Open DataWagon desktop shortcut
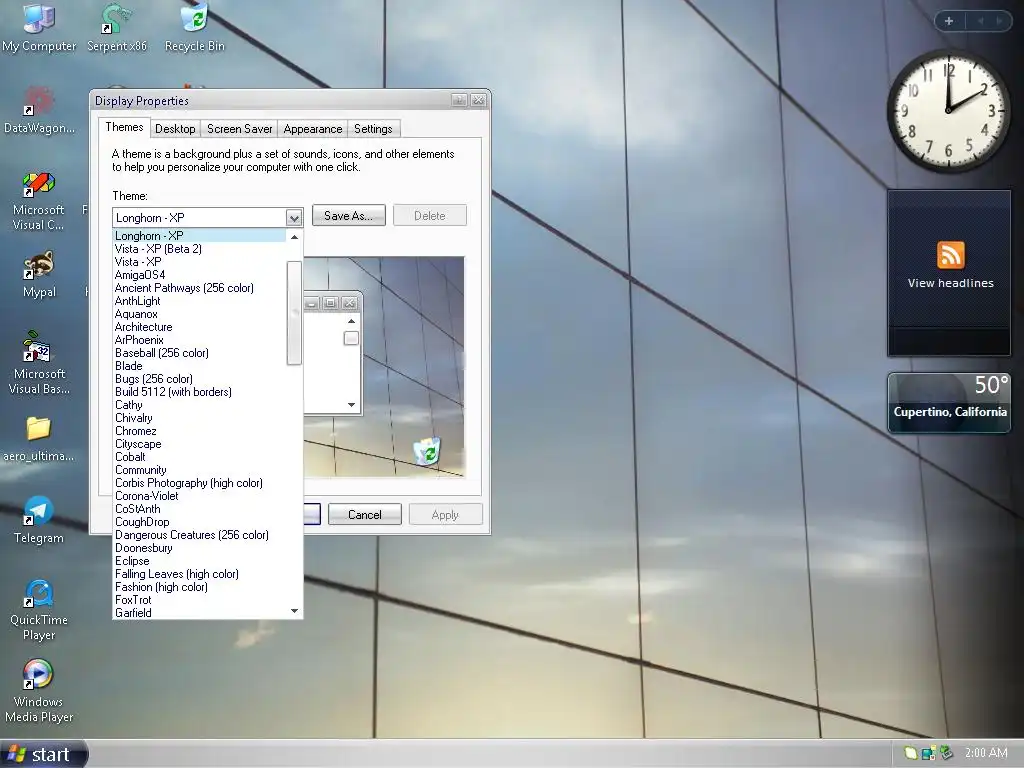Viewport: 1024px width, 768px height. coord(39,110)
